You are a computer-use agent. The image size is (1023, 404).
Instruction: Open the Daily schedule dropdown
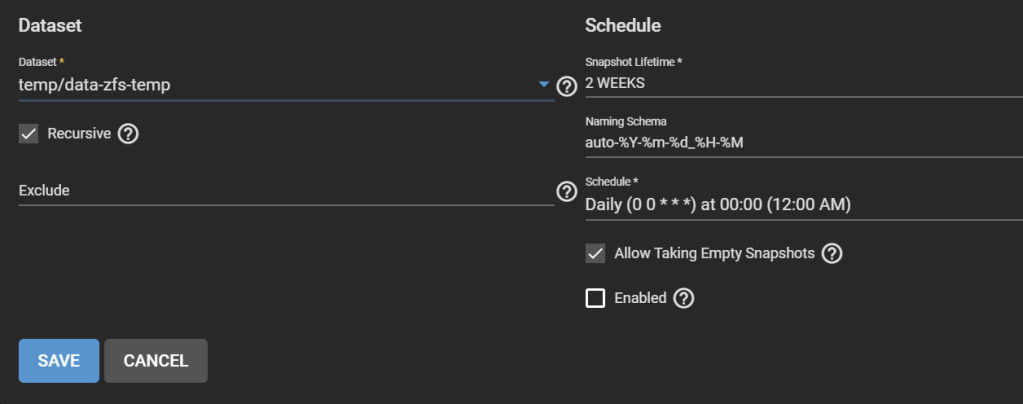point(800,205)
